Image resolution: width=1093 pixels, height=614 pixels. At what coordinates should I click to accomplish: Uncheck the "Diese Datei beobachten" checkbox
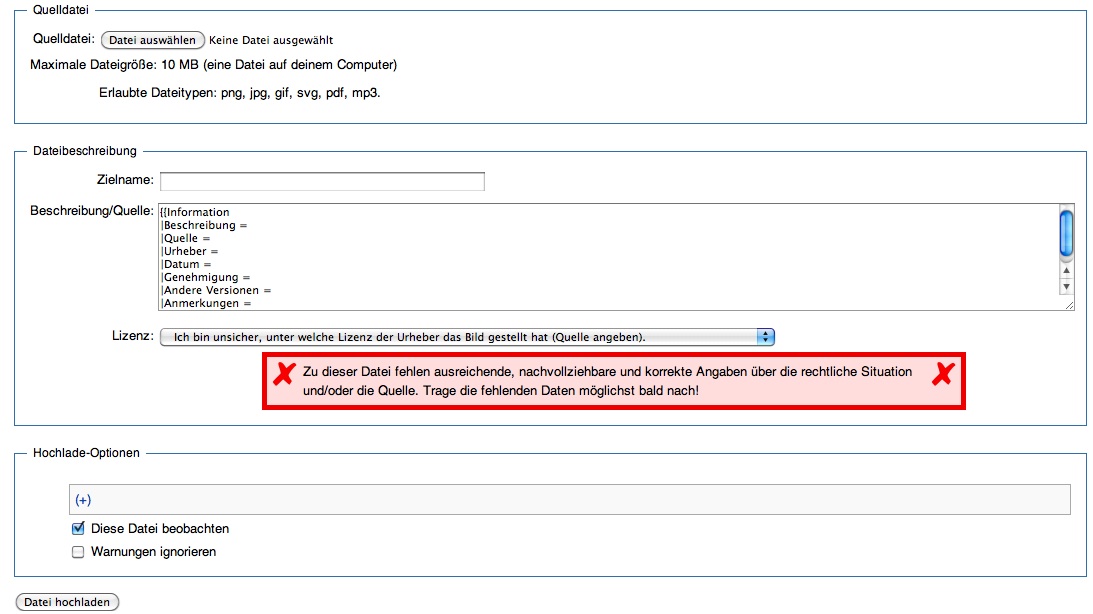point(78,529)
